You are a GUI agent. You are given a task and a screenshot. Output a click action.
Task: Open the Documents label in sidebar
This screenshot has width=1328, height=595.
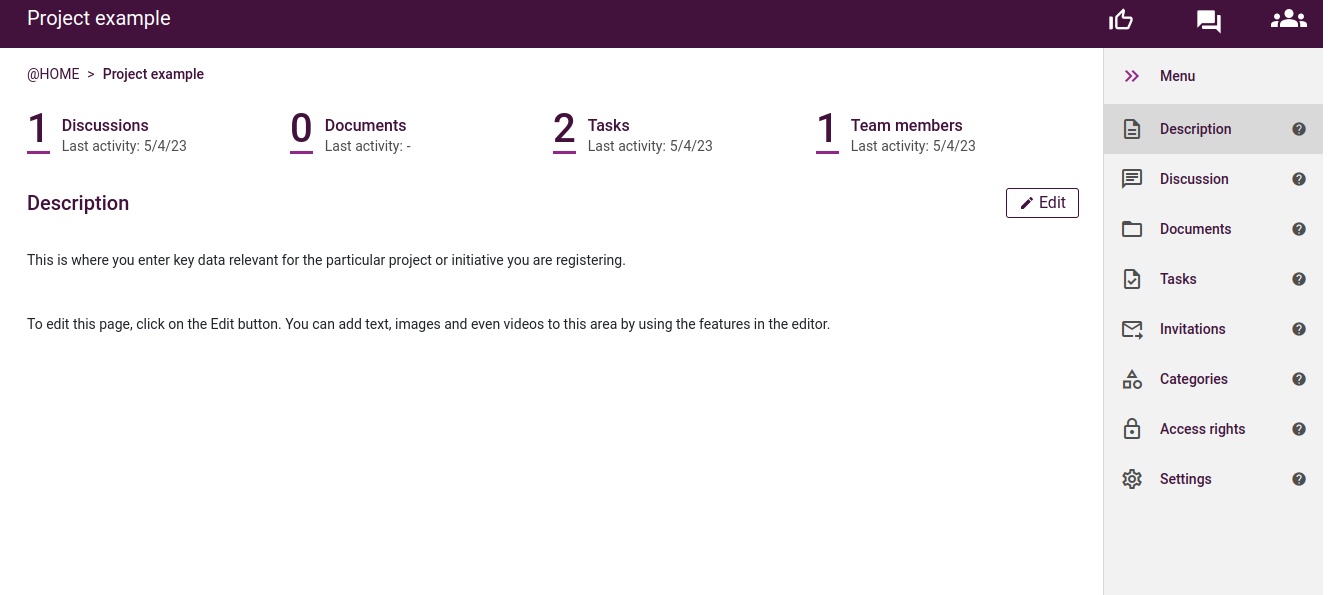(x=1195, y=229)
